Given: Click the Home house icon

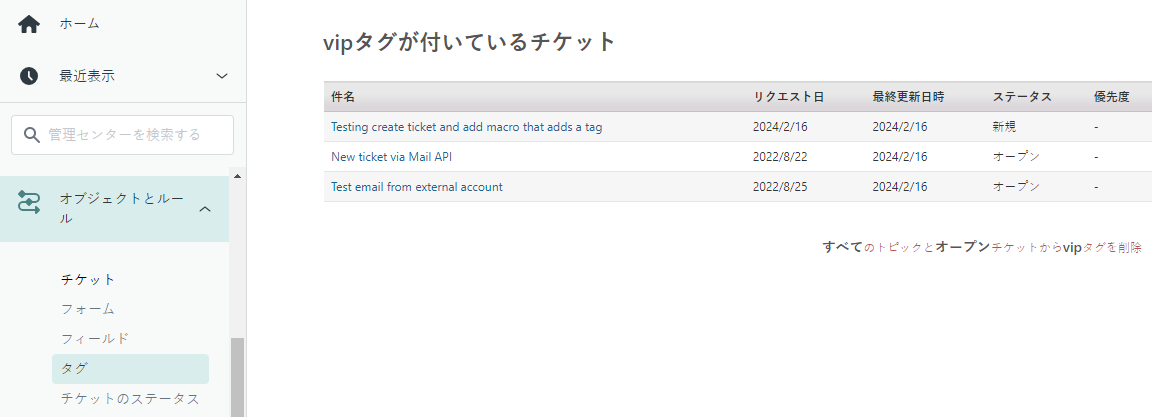Looking at the screenshot, I should click(28, 23).
